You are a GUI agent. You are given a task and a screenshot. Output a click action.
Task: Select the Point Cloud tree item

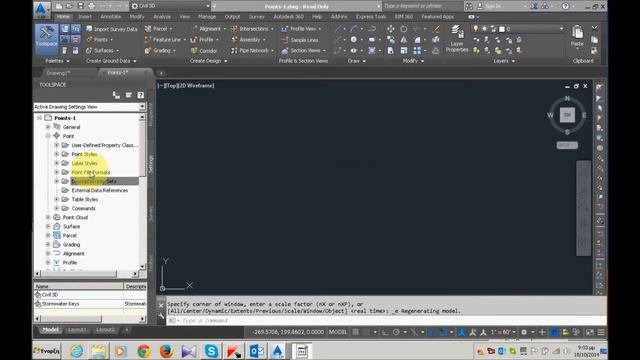[x=75, y=218]
